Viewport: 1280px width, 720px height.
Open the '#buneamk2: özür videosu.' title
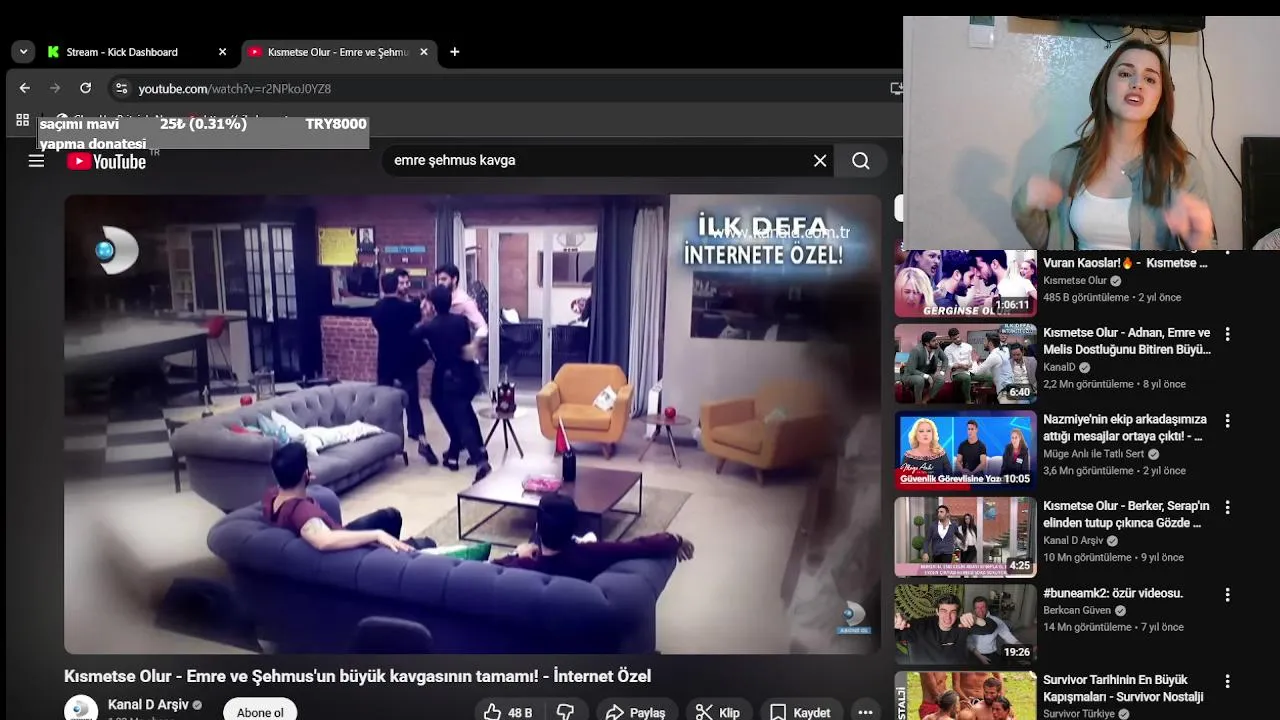pyautogui.click(x=1113, y=593)
